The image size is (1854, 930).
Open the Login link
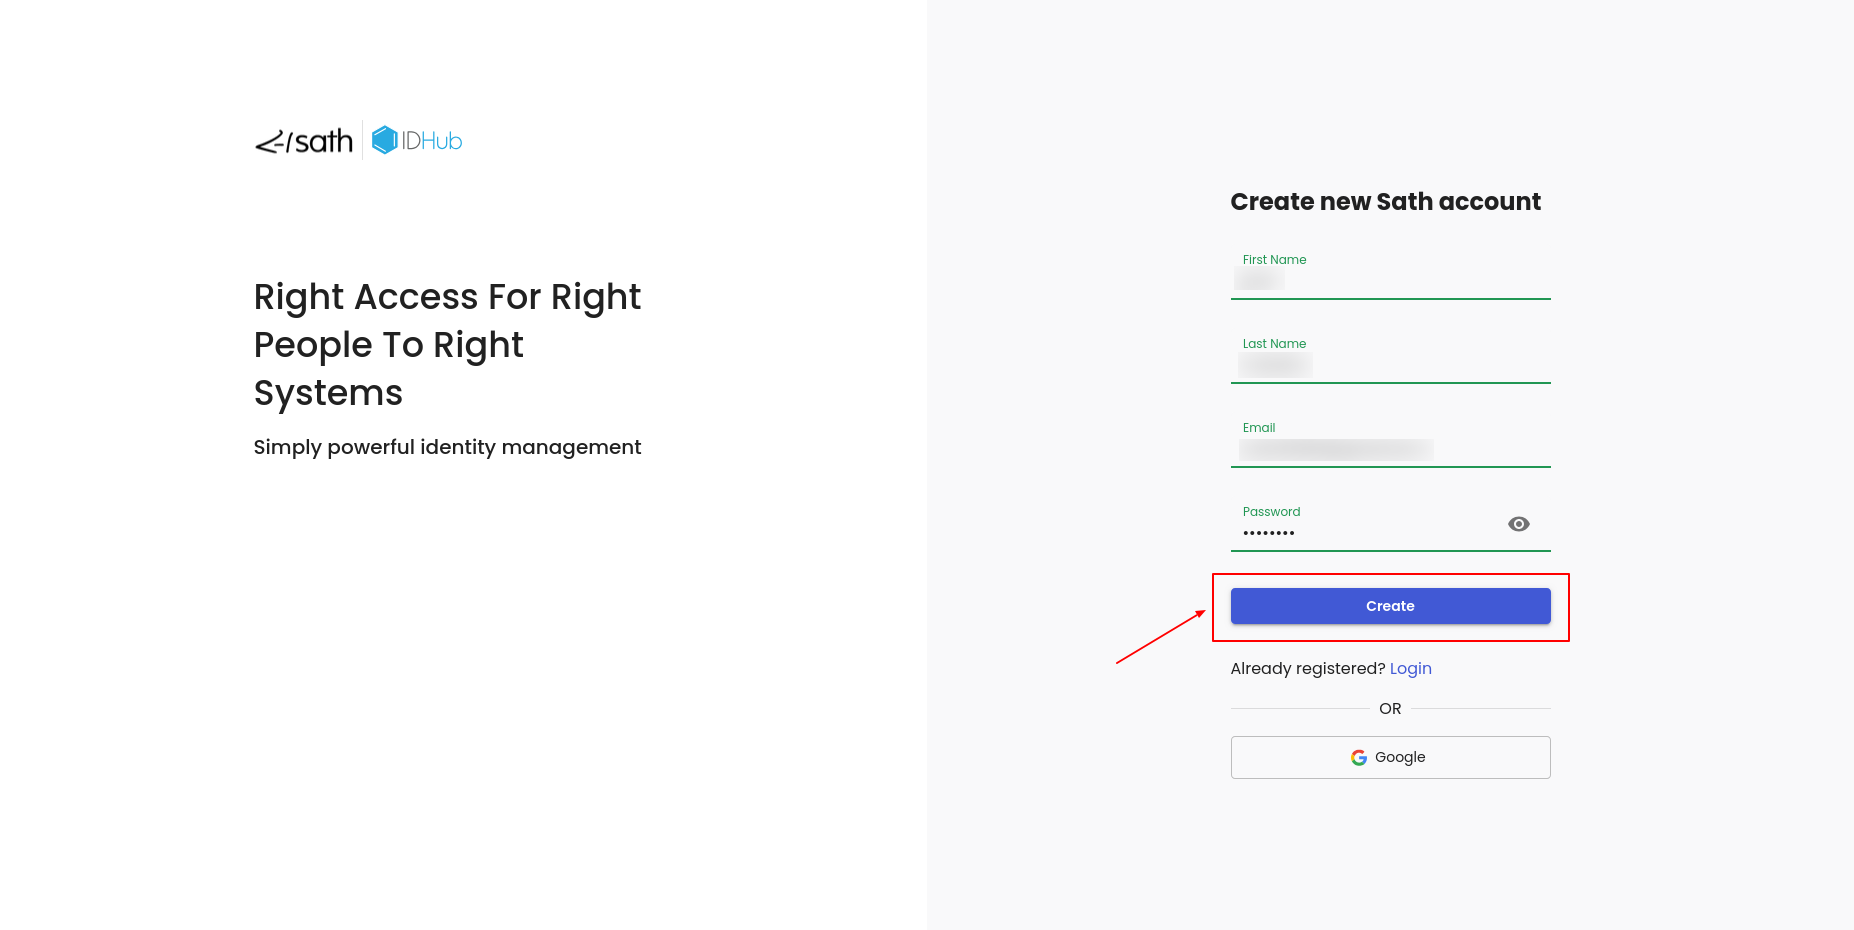coord(1410,669)
